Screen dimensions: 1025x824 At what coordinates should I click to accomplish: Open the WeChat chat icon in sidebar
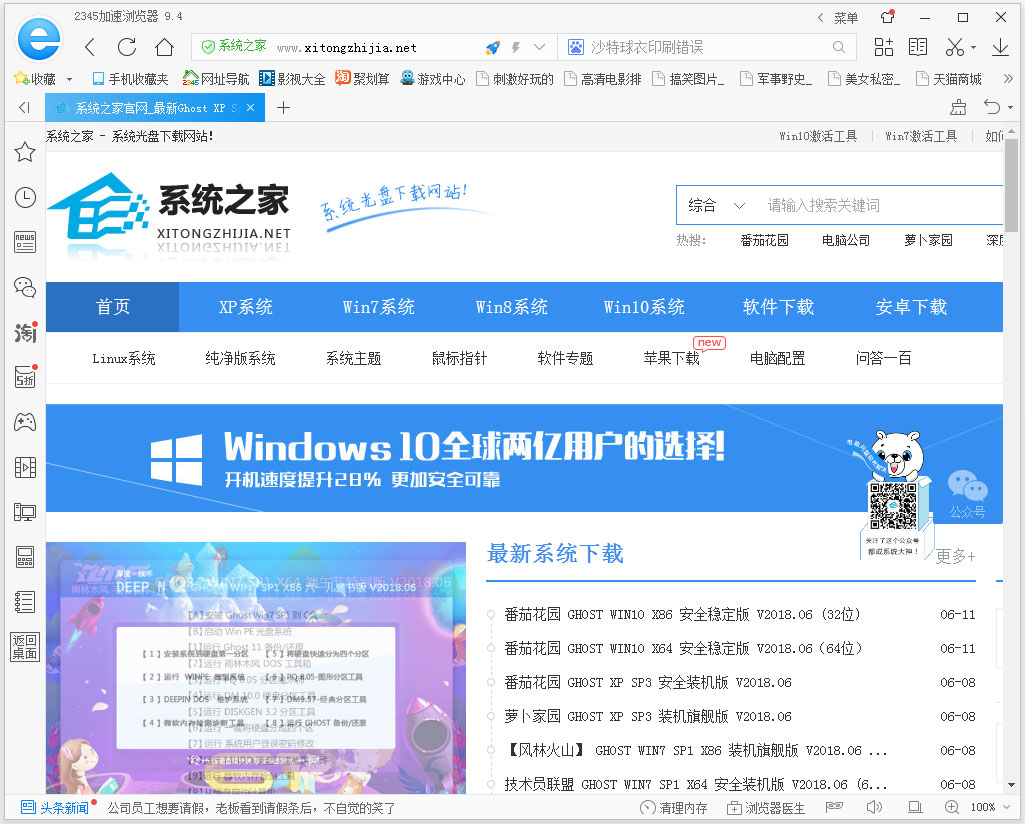[25, 287]
